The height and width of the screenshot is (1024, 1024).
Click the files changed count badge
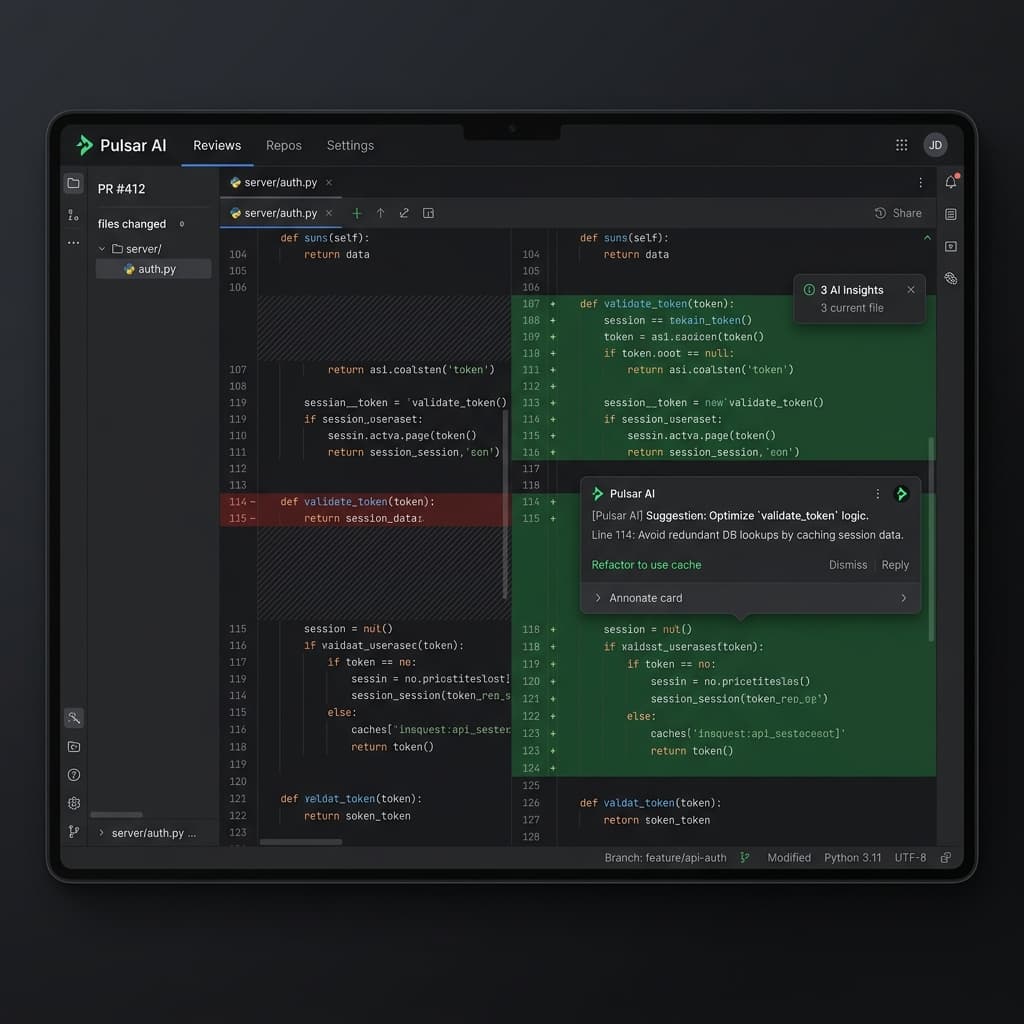[182, 224]
